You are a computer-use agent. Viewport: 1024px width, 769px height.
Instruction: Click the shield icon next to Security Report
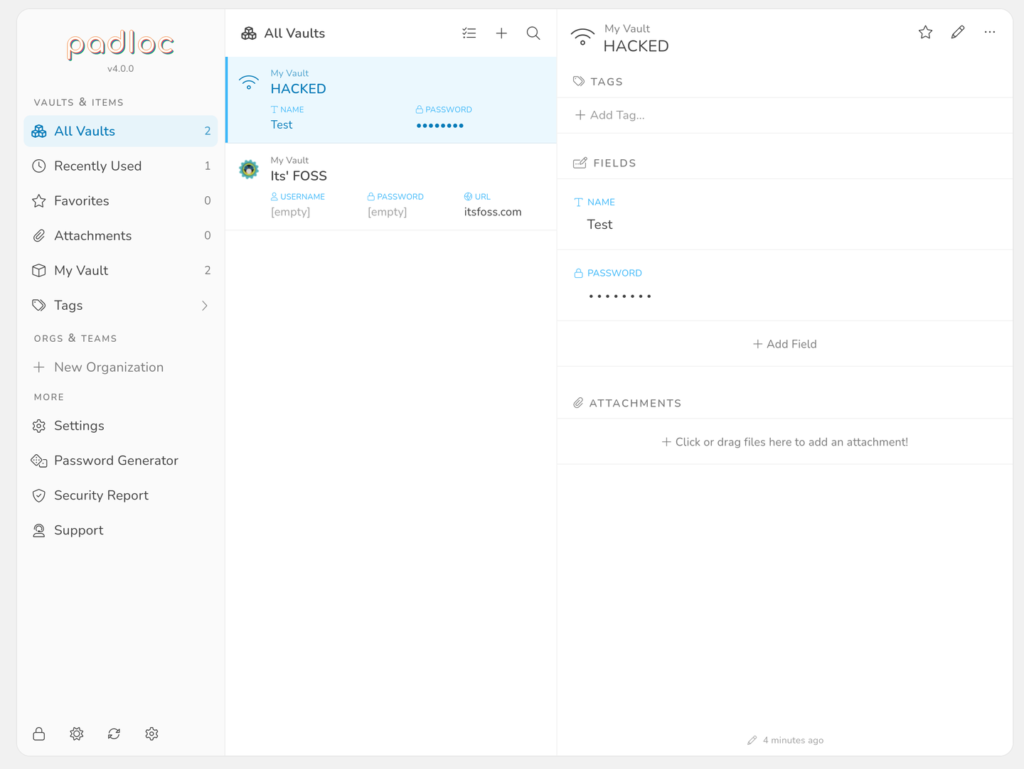pyautogui.click(x=39, y=495)
